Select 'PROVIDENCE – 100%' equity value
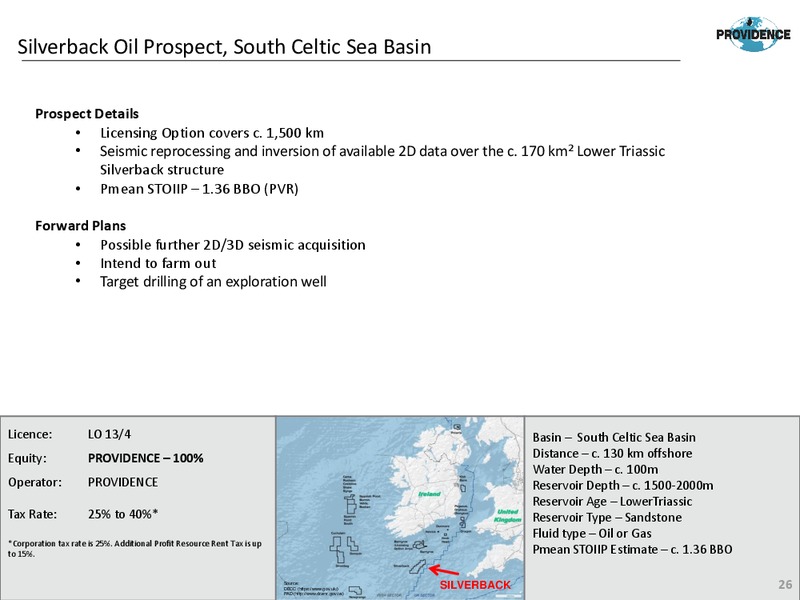This screenshot has height=600, width=800. (145, 458)
